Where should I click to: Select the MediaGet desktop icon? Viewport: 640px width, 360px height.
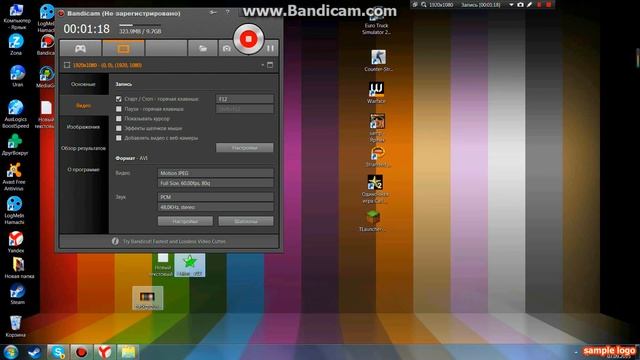(x=46, y=77)
